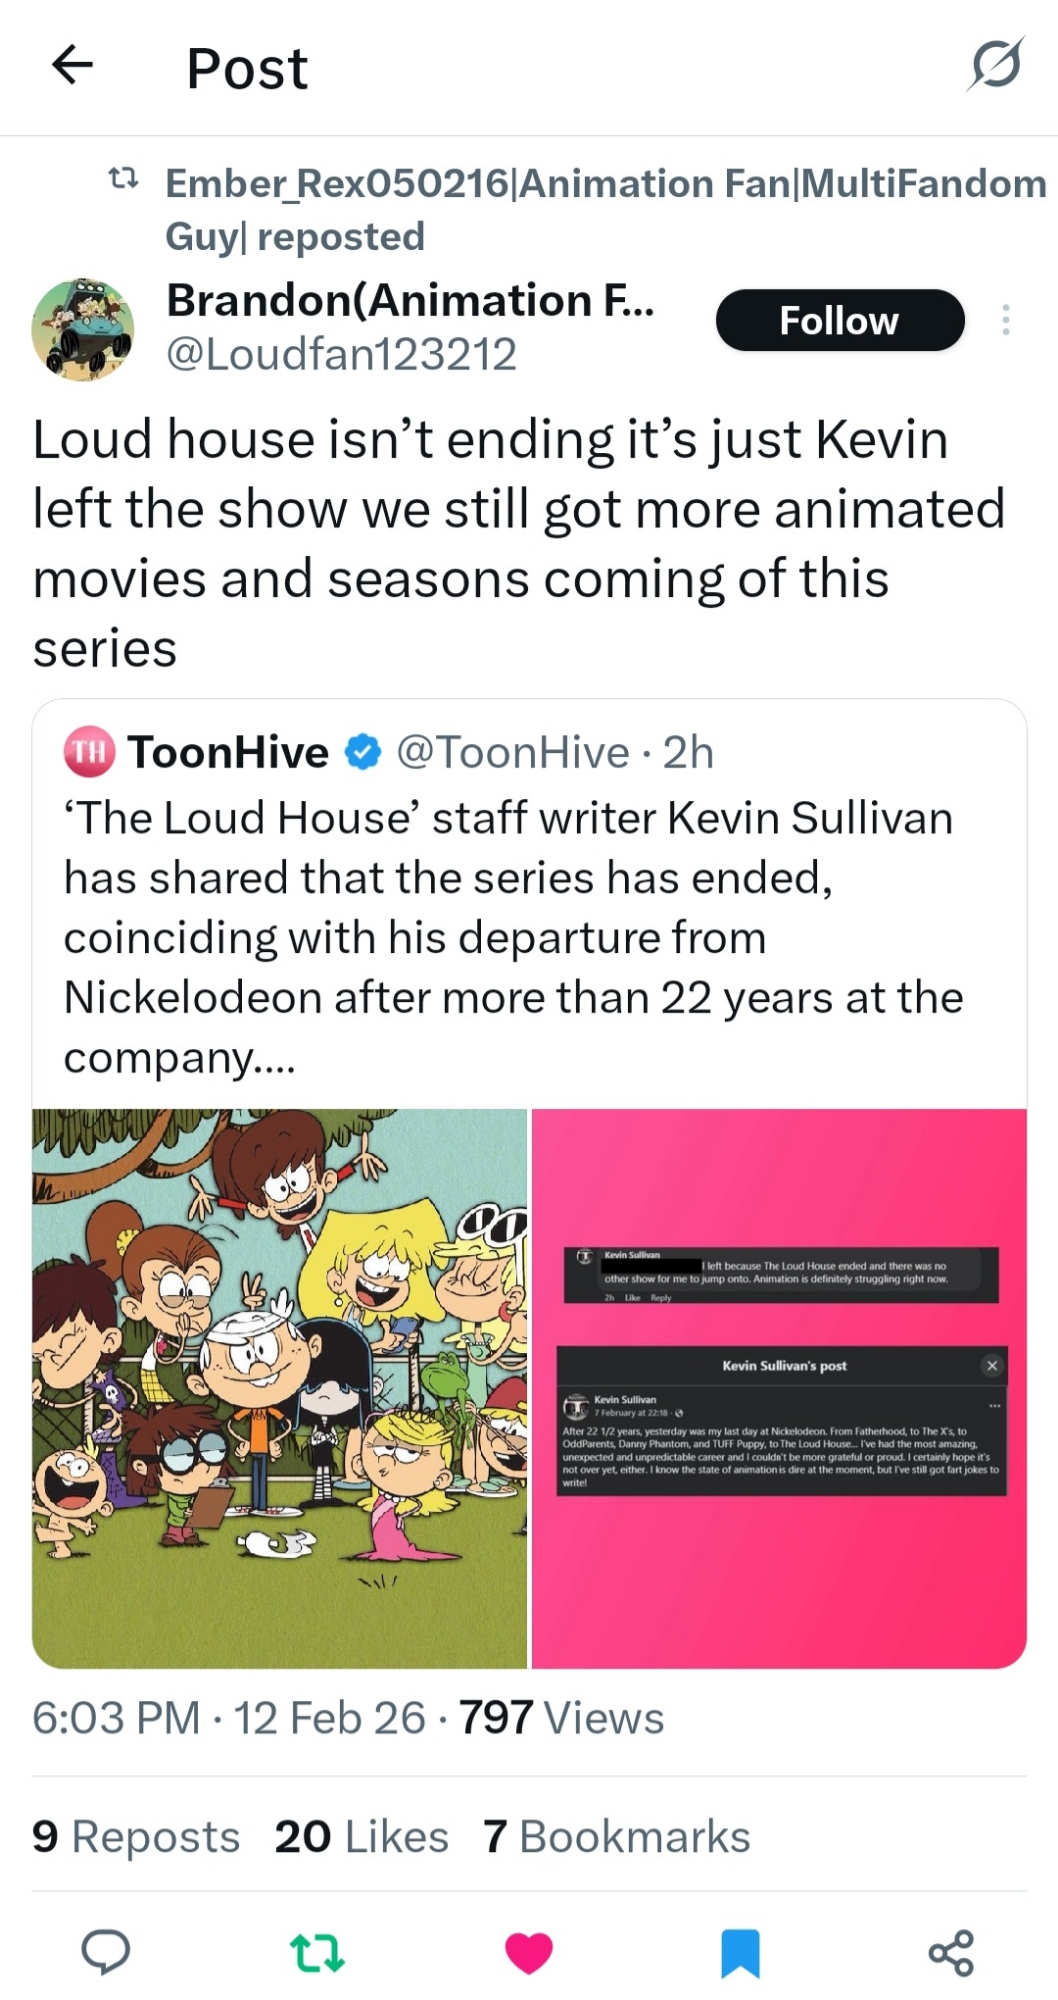Open ToonHive avatar in quoted post
The image size is (1058, 2000).
point(89,752)
